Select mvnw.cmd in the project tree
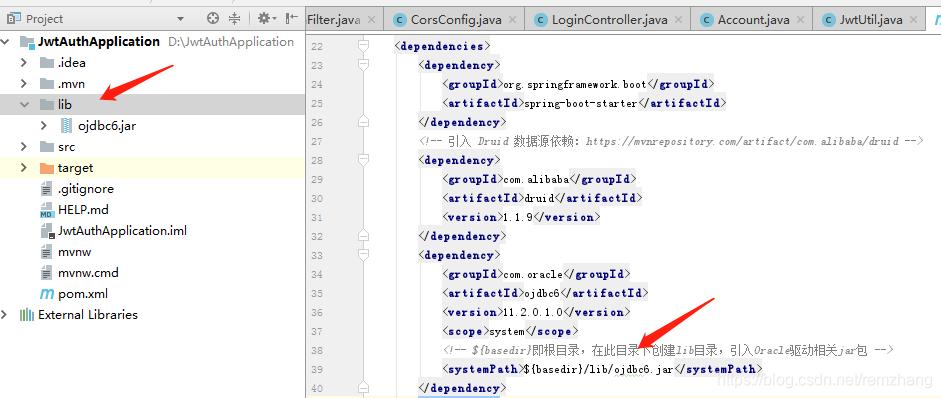 point(88,273)
